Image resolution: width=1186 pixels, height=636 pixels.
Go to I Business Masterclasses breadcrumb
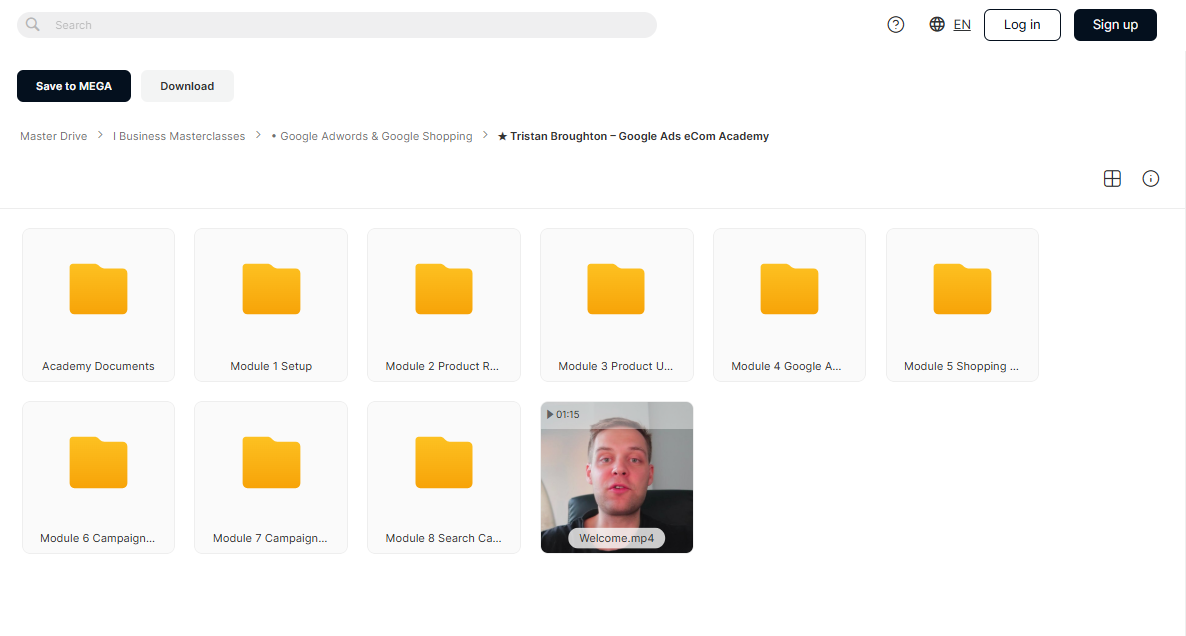179,136
